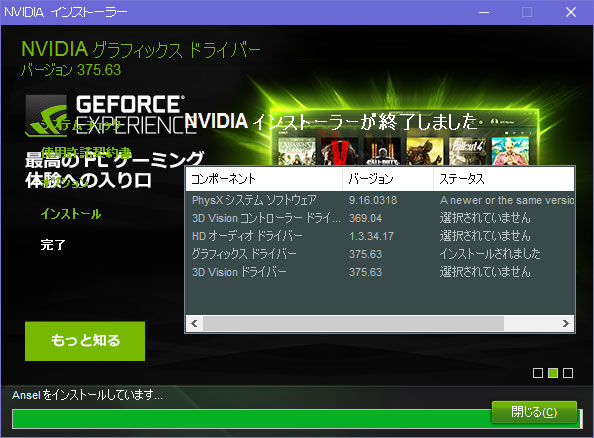594x438 pixels.
Task: Click the right scroll arrow of component list
Action: [x=566, y=324]
